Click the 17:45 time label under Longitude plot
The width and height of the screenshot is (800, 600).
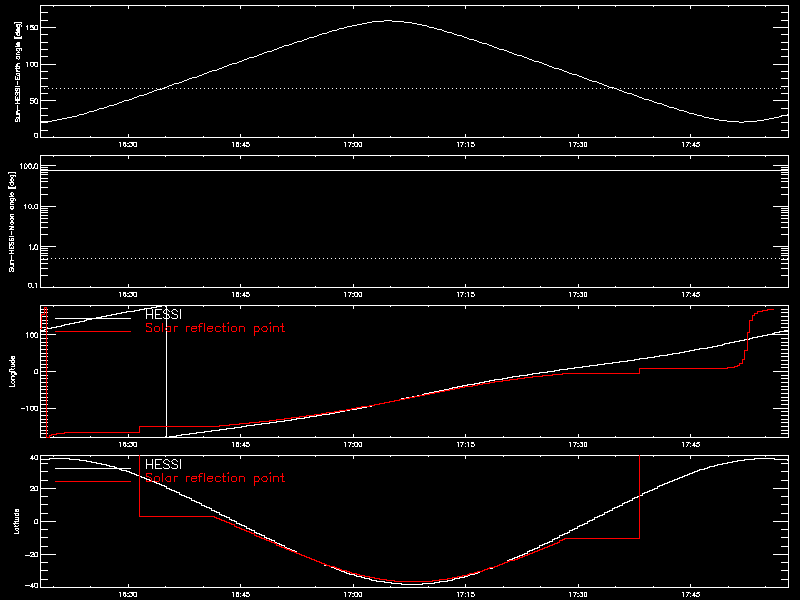(691, 445)
